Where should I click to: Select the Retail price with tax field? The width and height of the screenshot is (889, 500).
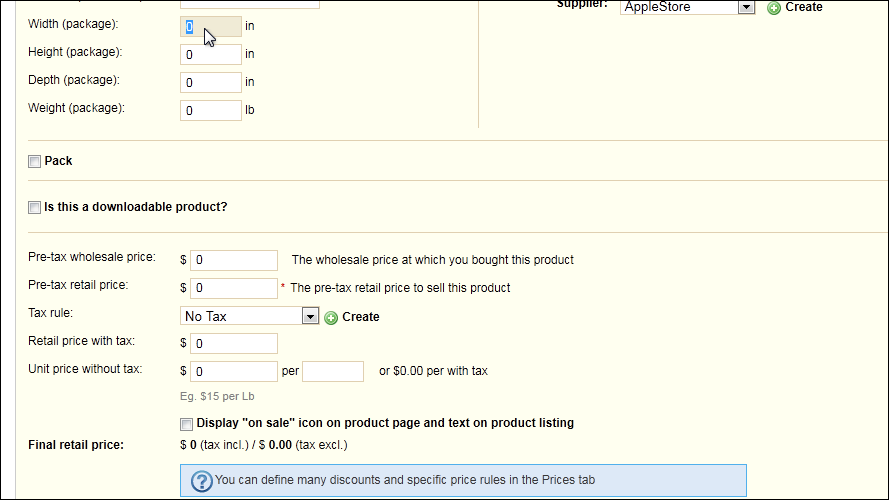coord(234,344)
